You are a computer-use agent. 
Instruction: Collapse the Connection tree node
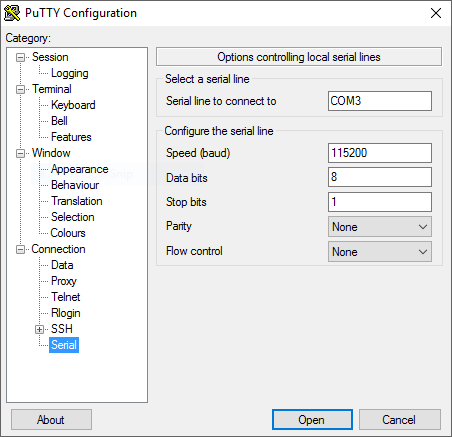pyautogui.click(x=21, y=250)
